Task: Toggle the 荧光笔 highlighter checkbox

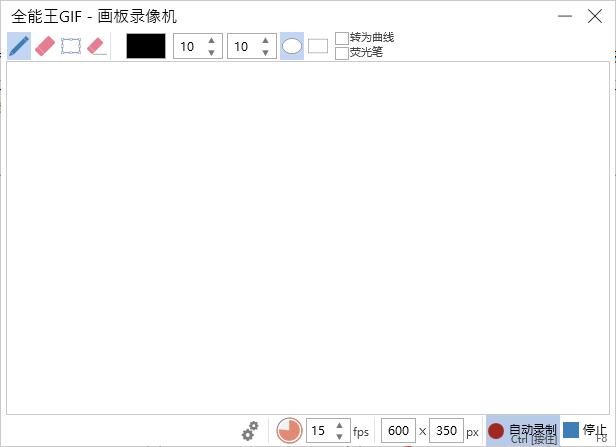Action: coord(342,53)
